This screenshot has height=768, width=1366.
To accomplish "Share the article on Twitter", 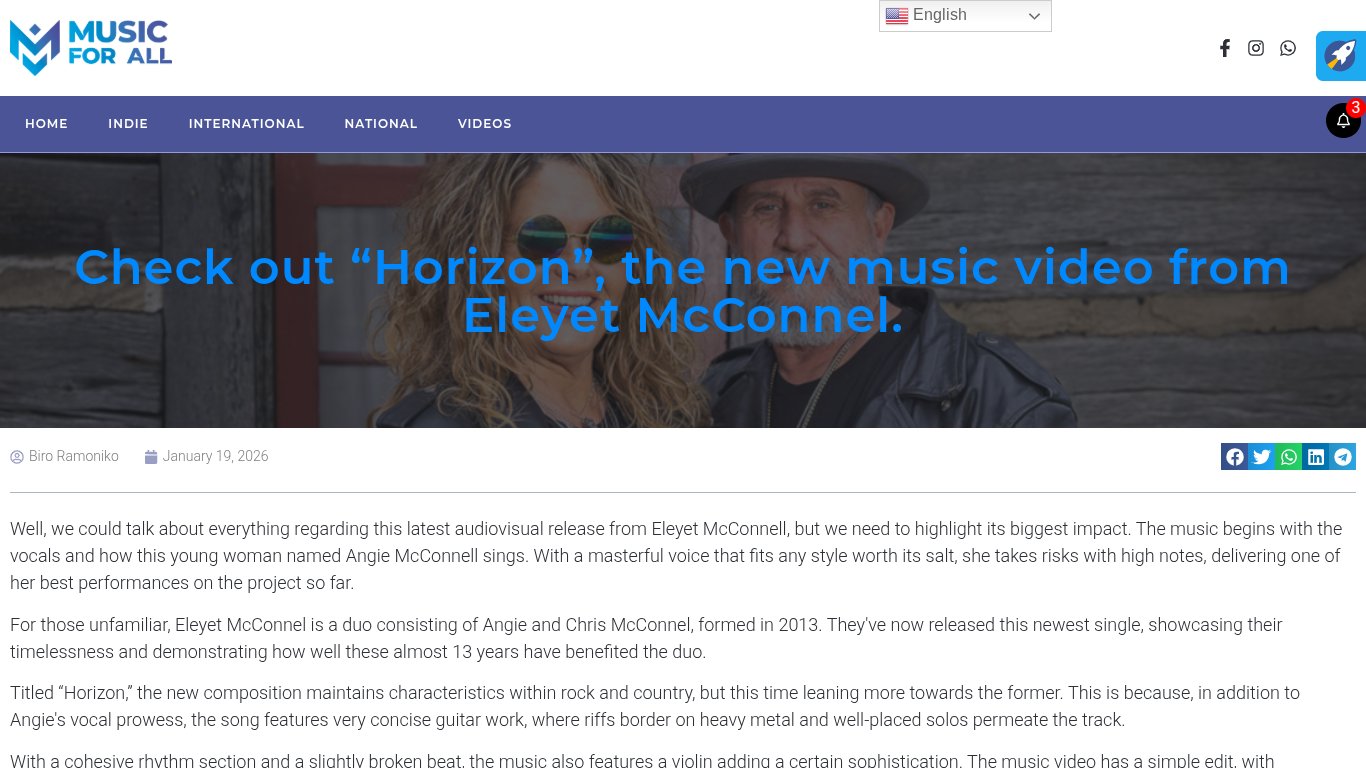I will (1262, 457).
